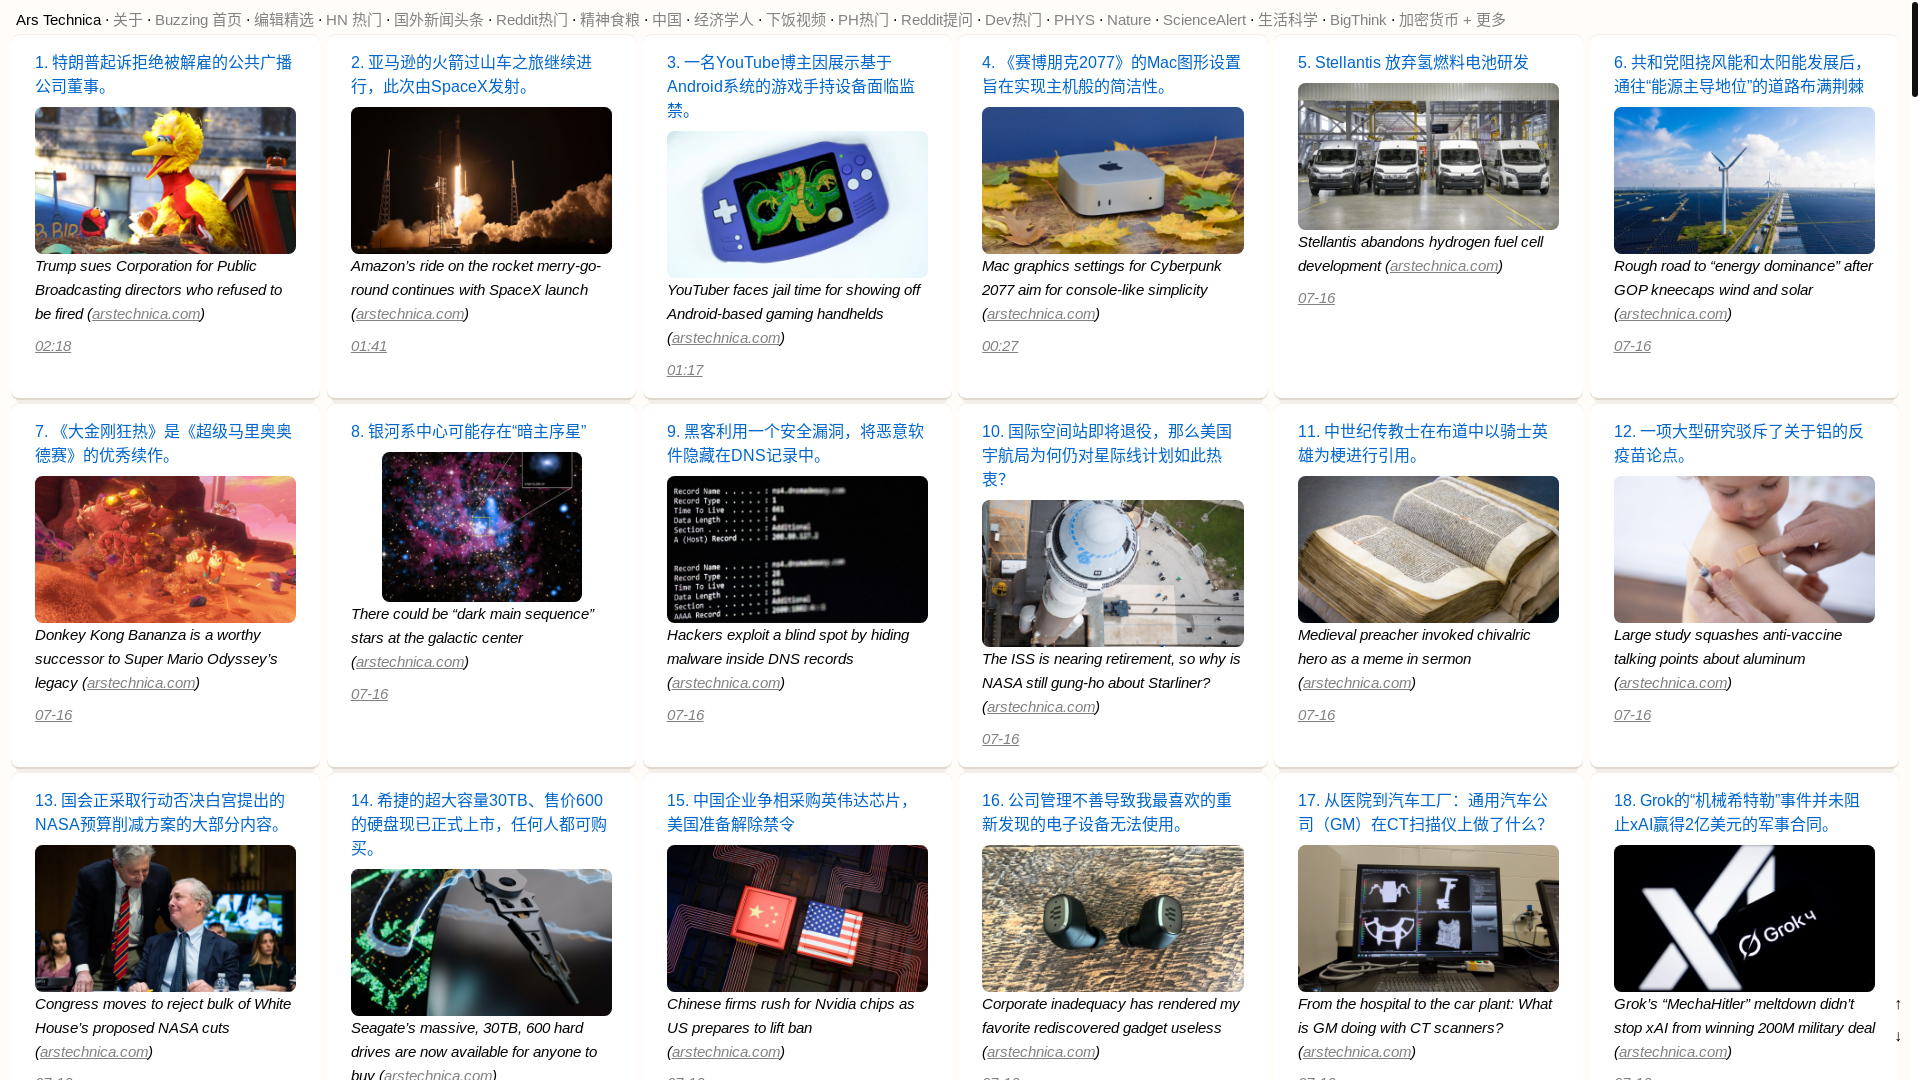Open the Congress hearing thumbnail
The image size is (1920, 1080).
165,918
